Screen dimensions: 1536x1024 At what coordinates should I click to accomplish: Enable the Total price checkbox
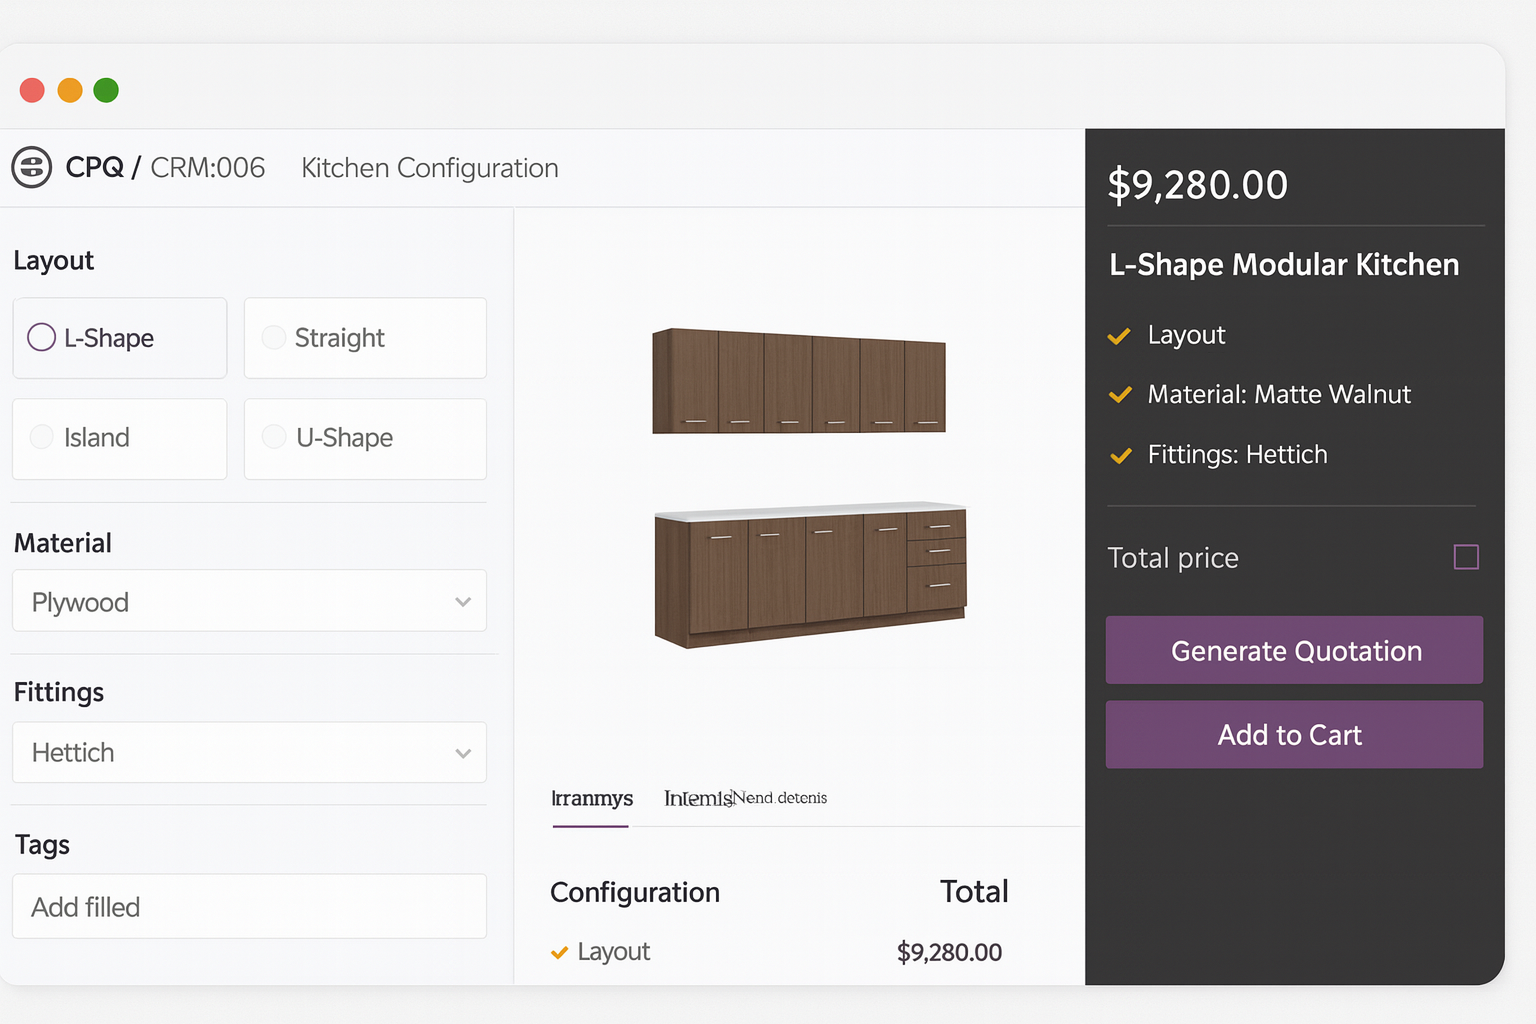[x=1466, y=557]
